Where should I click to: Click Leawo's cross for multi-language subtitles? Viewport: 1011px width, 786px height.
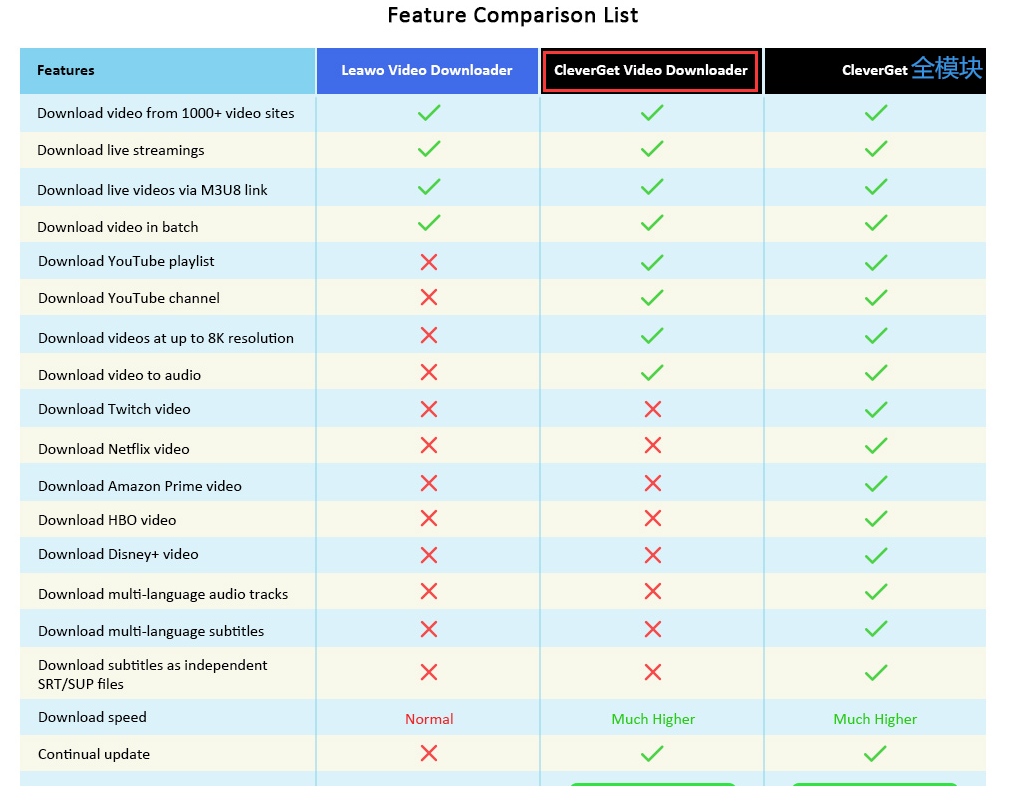[x=429, y=630]
